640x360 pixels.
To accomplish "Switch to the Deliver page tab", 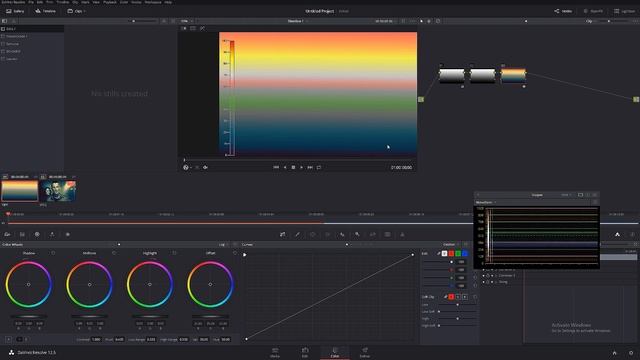I will 365,353.
